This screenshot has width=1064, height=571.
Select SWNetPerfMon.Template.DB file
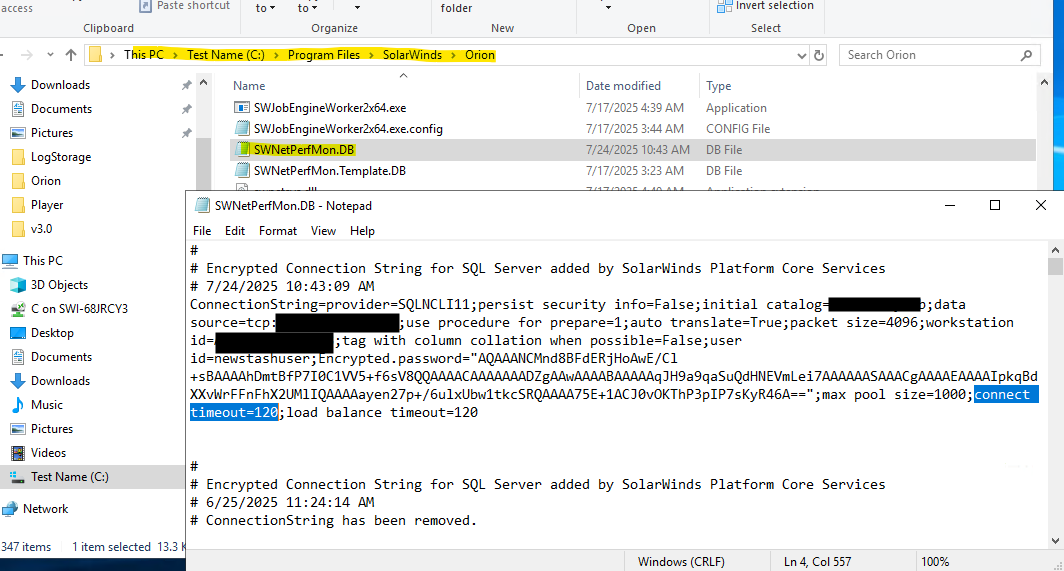click(x=330, y=171)
